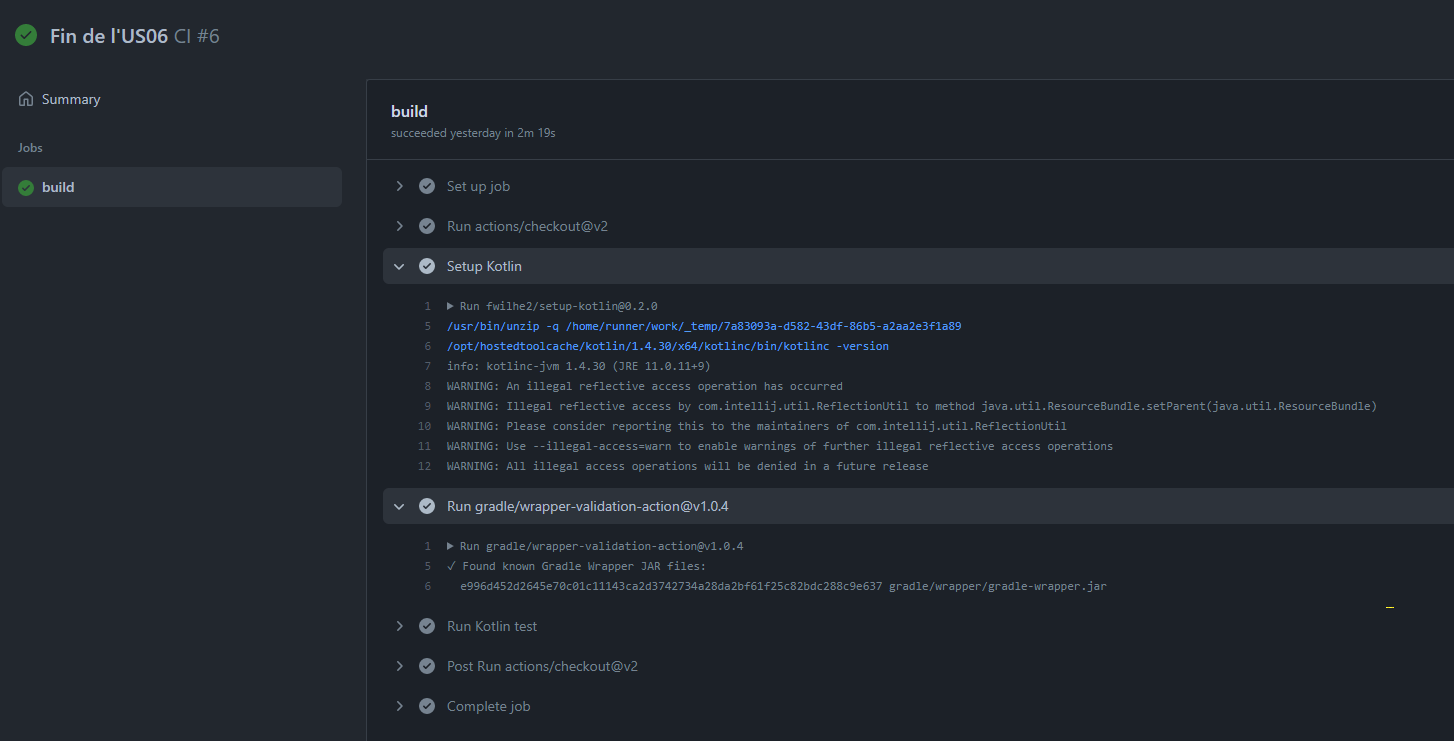Image resolution: width=1454 pixels, height=741 pixels.
Task: Collapse the Setup Kotlin step
Action: point(399,266)
